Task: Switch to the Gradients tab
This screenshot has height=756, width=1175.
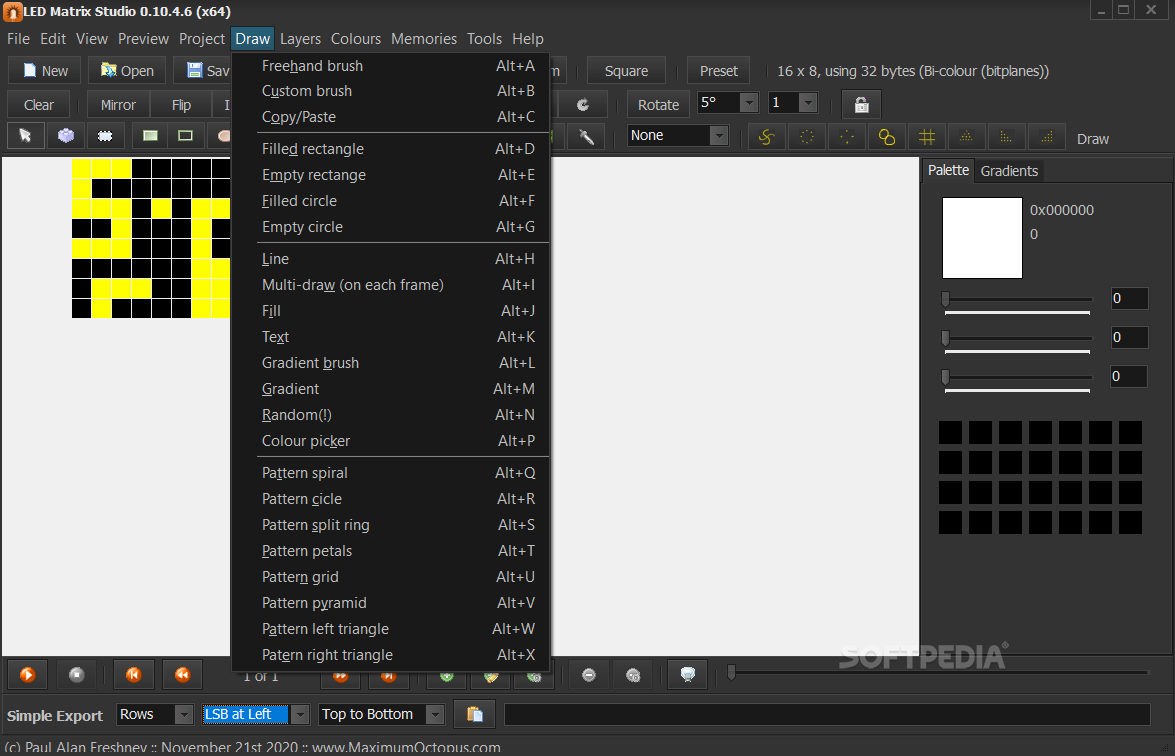Action: pos(1009,171)
